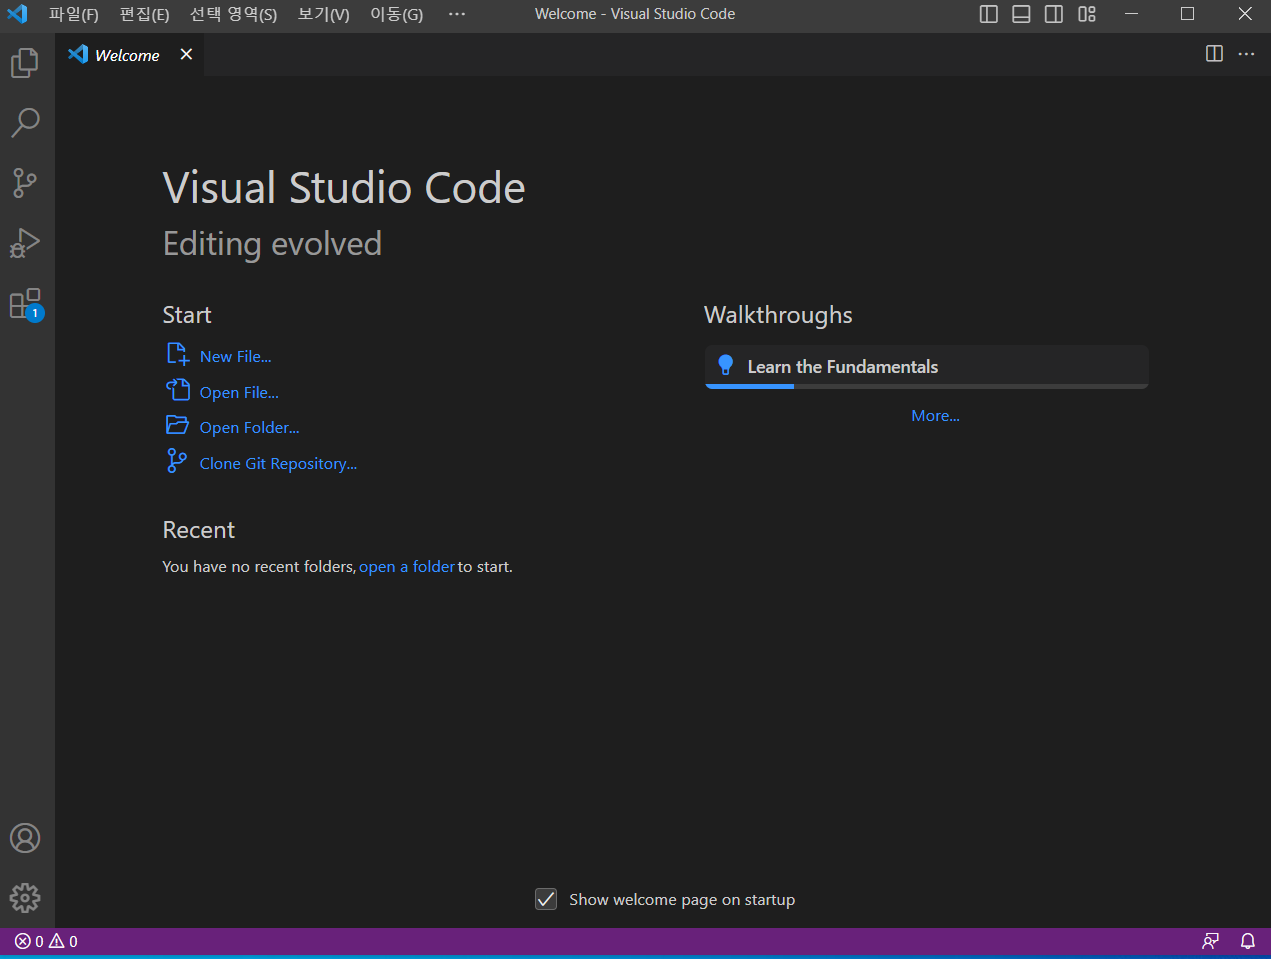1271x959 pixels.
Task: Open the 파일(F) menu
Action: (74, 14)
